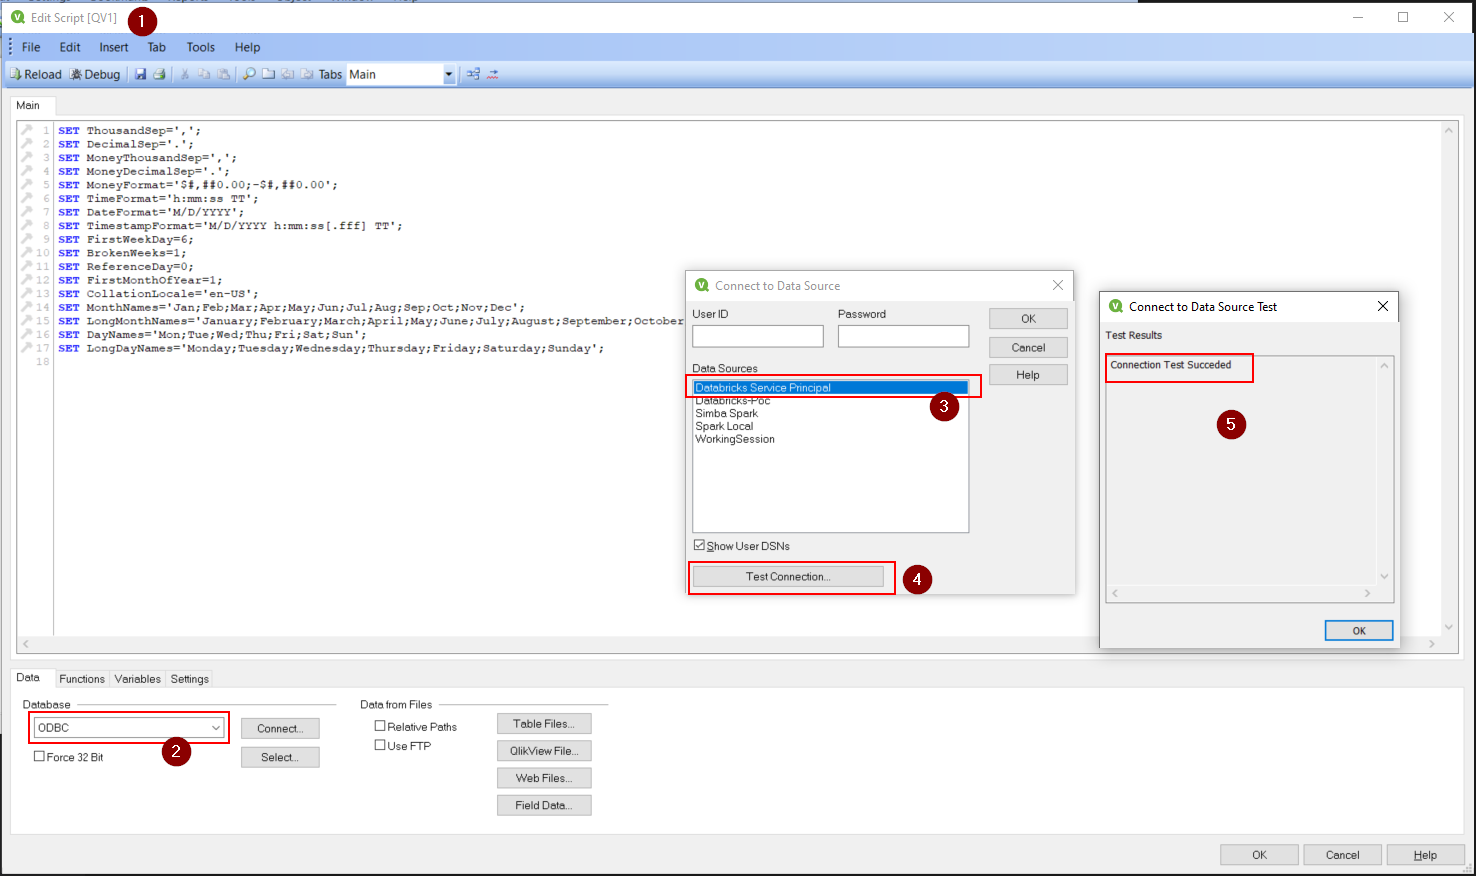Toggle the Show User DSNs checkbox
This screenshot has width=1476, height=876.
pos(699,545)
